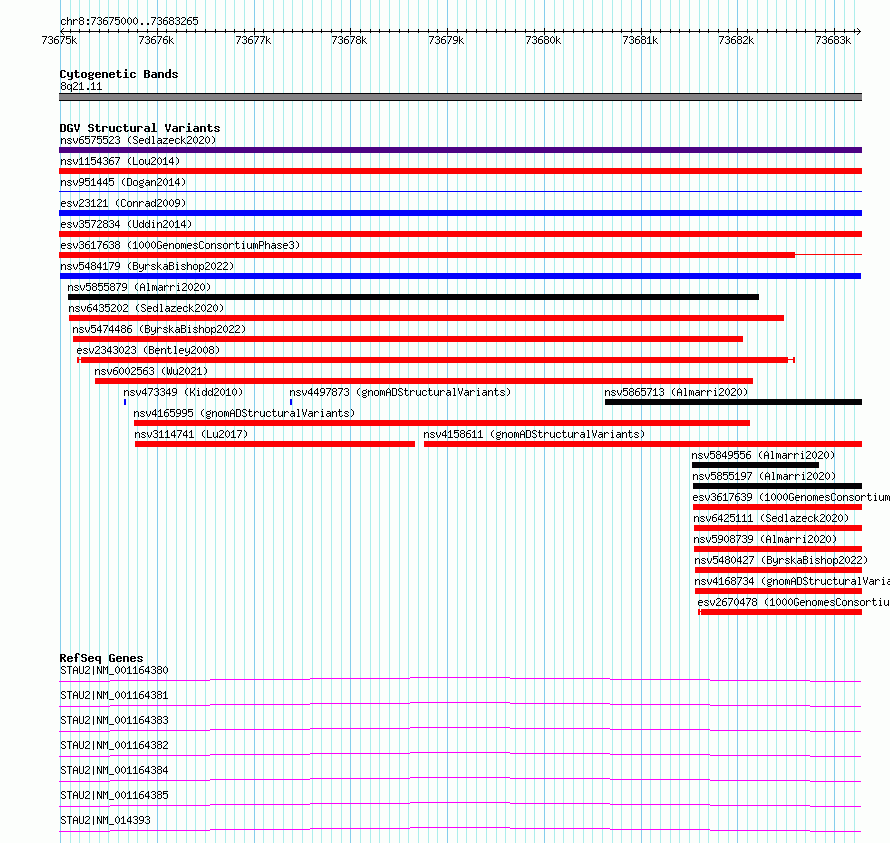Open transcript STAU2|NM_014393
The width and height of the screenshot is (890, 843).
pyautogui.click(x=105, y=820)
